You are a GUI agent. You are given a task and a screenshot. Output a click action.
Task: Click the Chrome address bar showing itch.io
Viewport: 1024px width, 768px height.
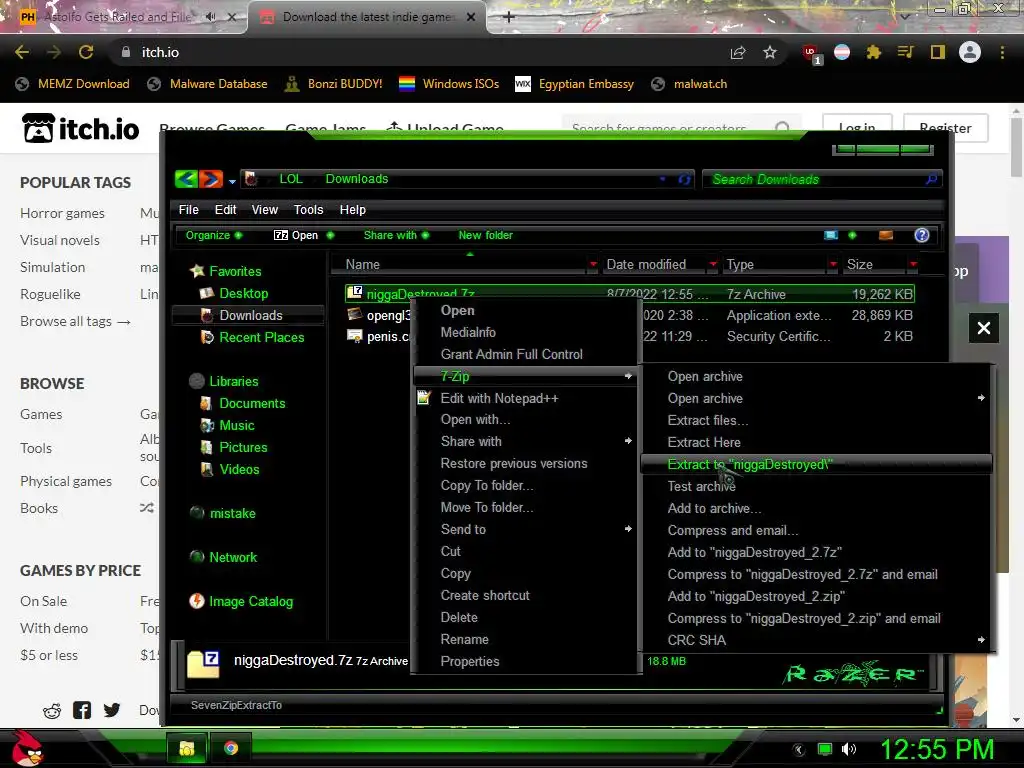pyautogui.click(x=418, y=52)
